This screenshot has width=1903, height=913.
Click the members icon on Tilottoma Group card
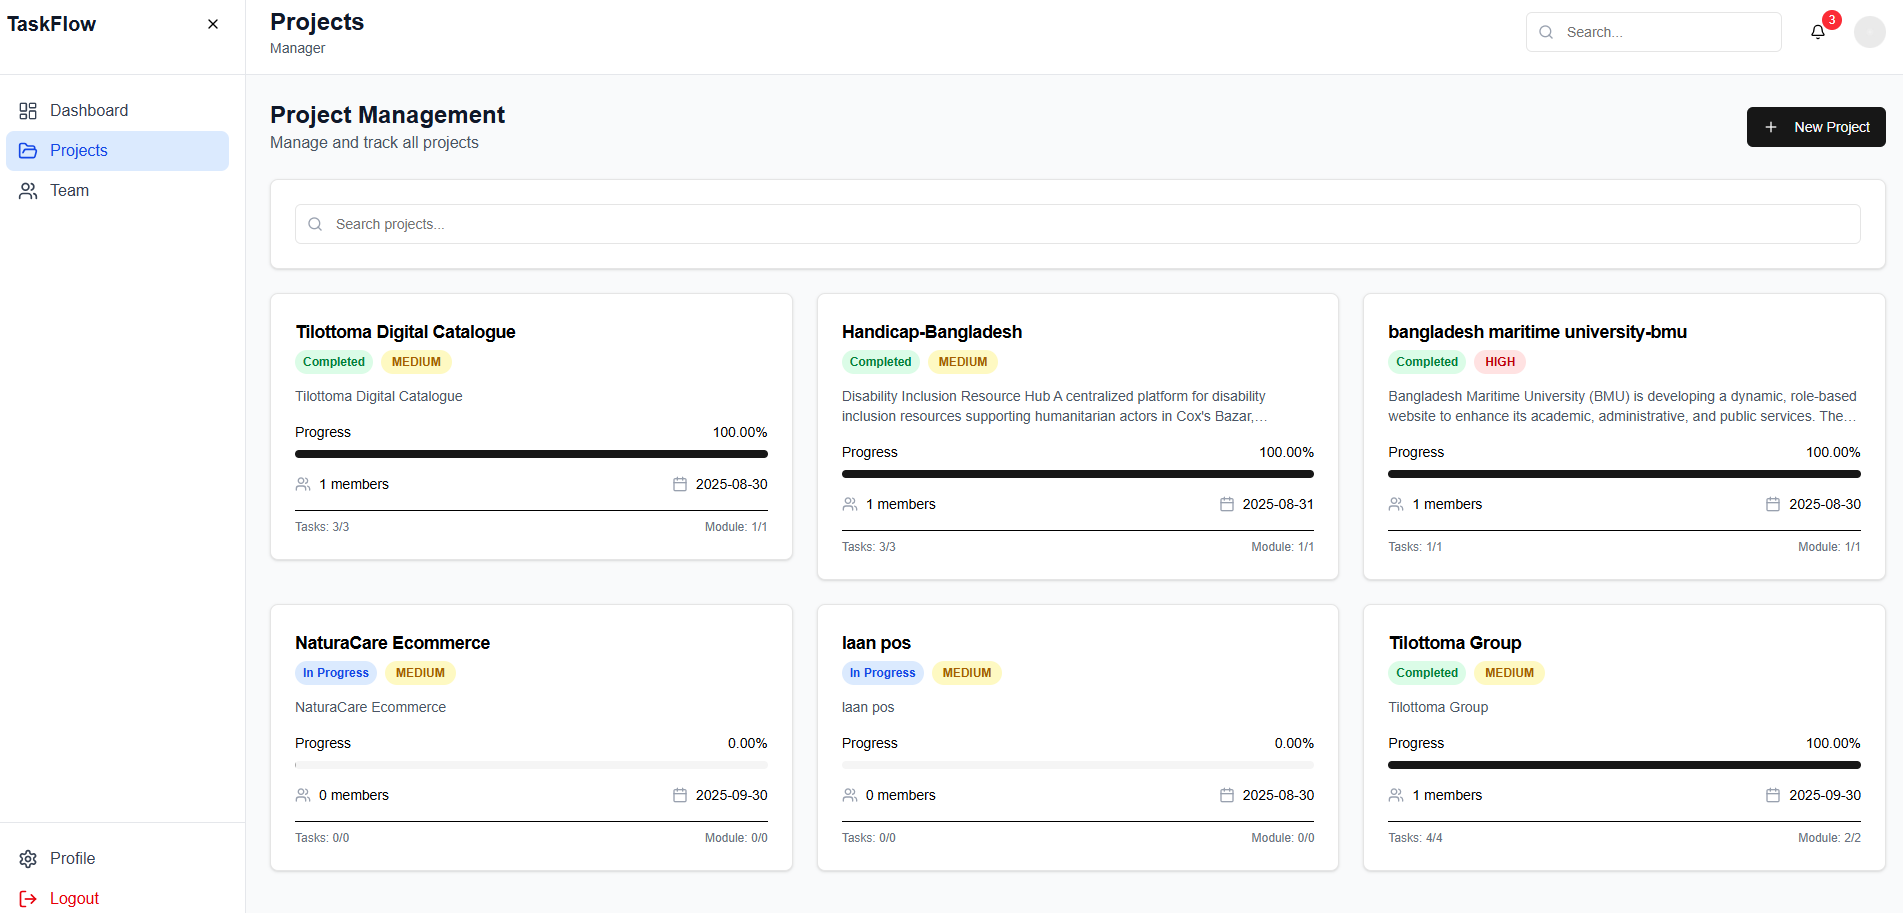[x=1396, y=795]
